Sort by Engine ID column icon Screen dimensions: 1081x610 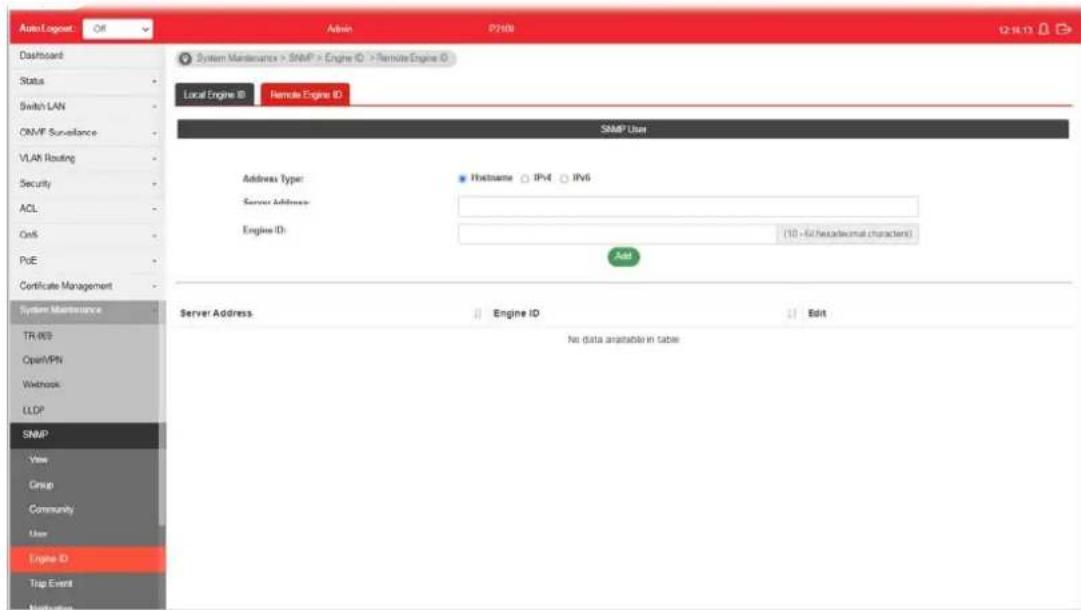click(791, 314)
